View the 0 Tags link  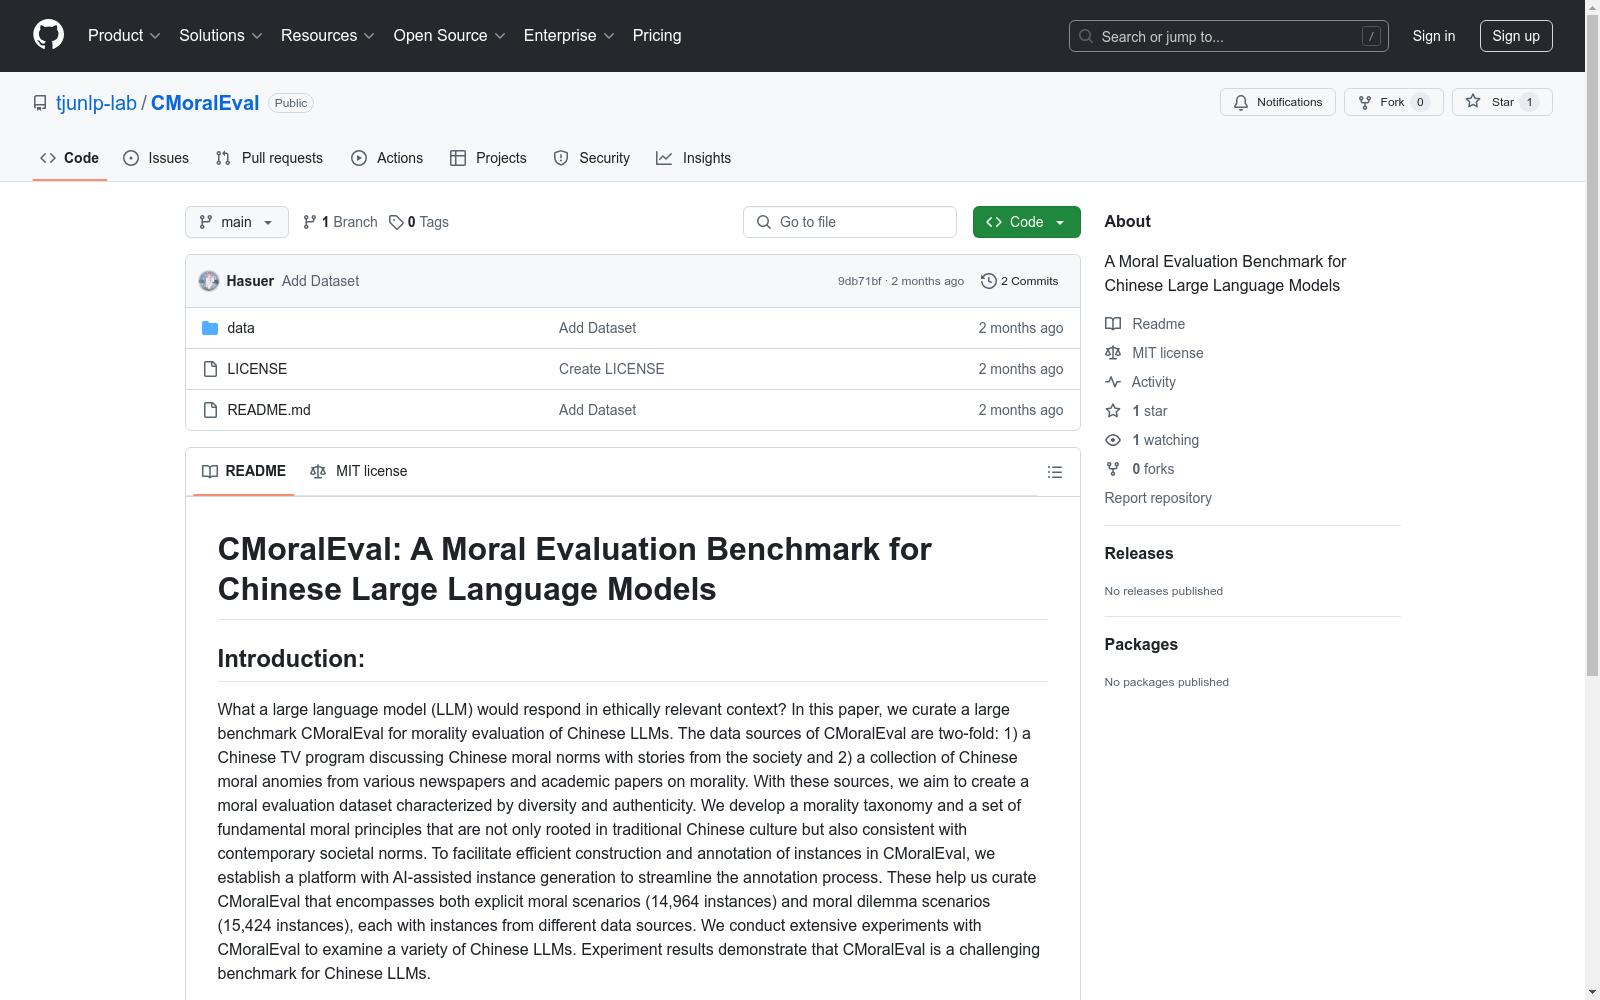pos(419,222)
